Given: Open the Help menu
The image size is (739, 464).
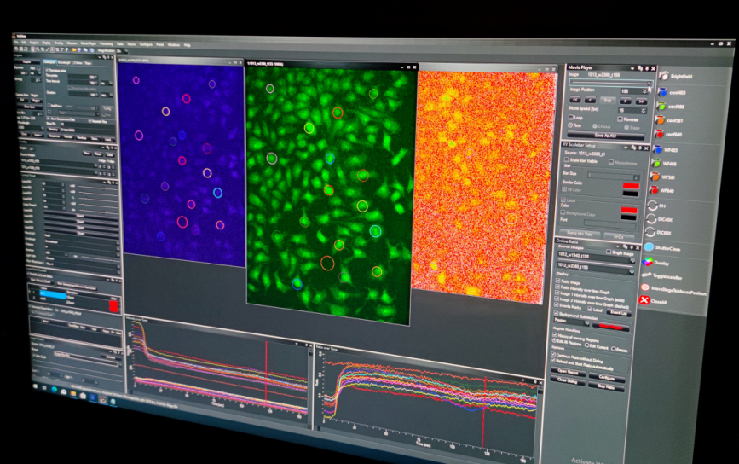Looking at the screenshot, I should [x=186, y=46].
